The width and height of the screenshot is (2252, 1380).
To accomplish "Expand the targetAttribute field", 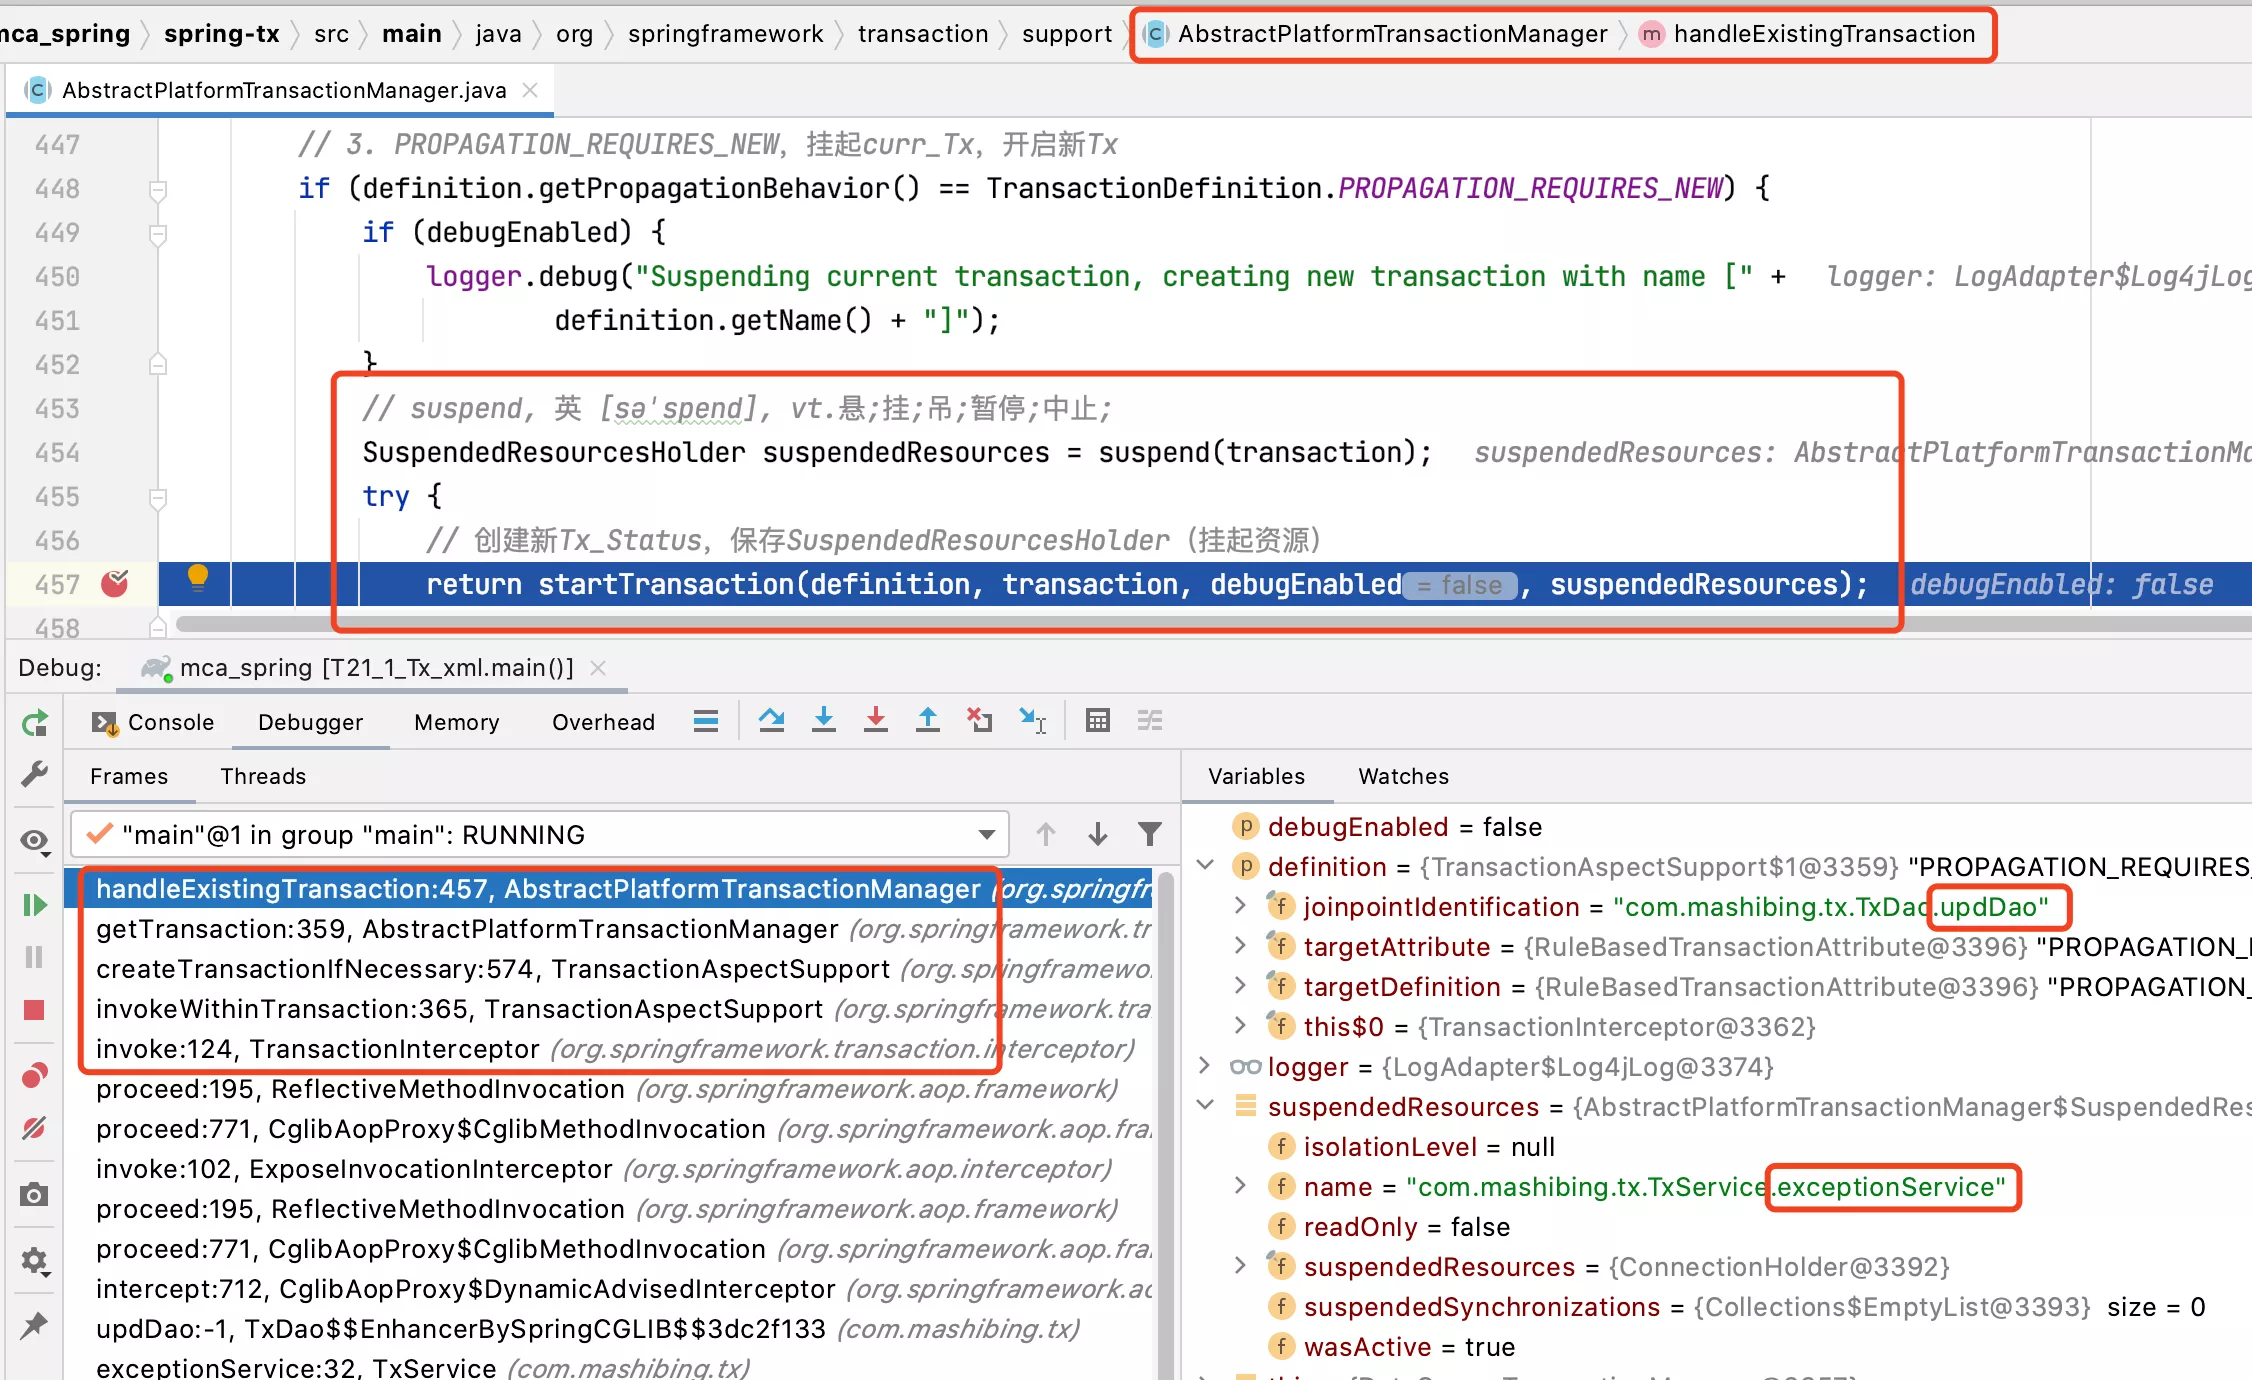I will 1241,945.
